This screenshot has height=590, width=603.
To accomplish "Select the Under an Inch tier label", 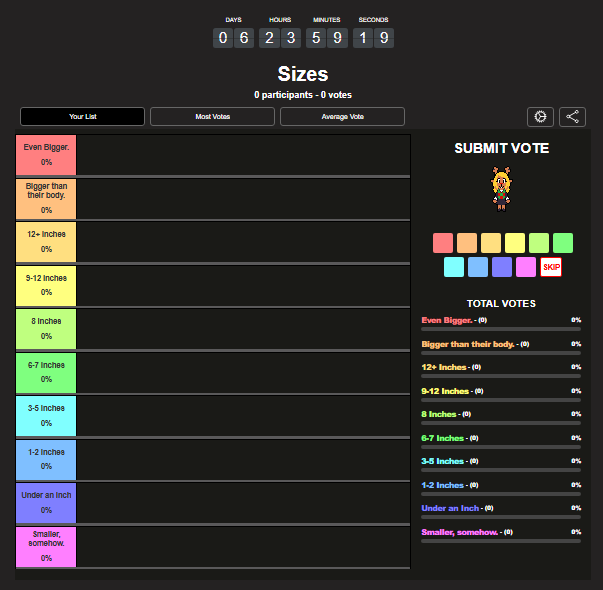I will [46, 503].
